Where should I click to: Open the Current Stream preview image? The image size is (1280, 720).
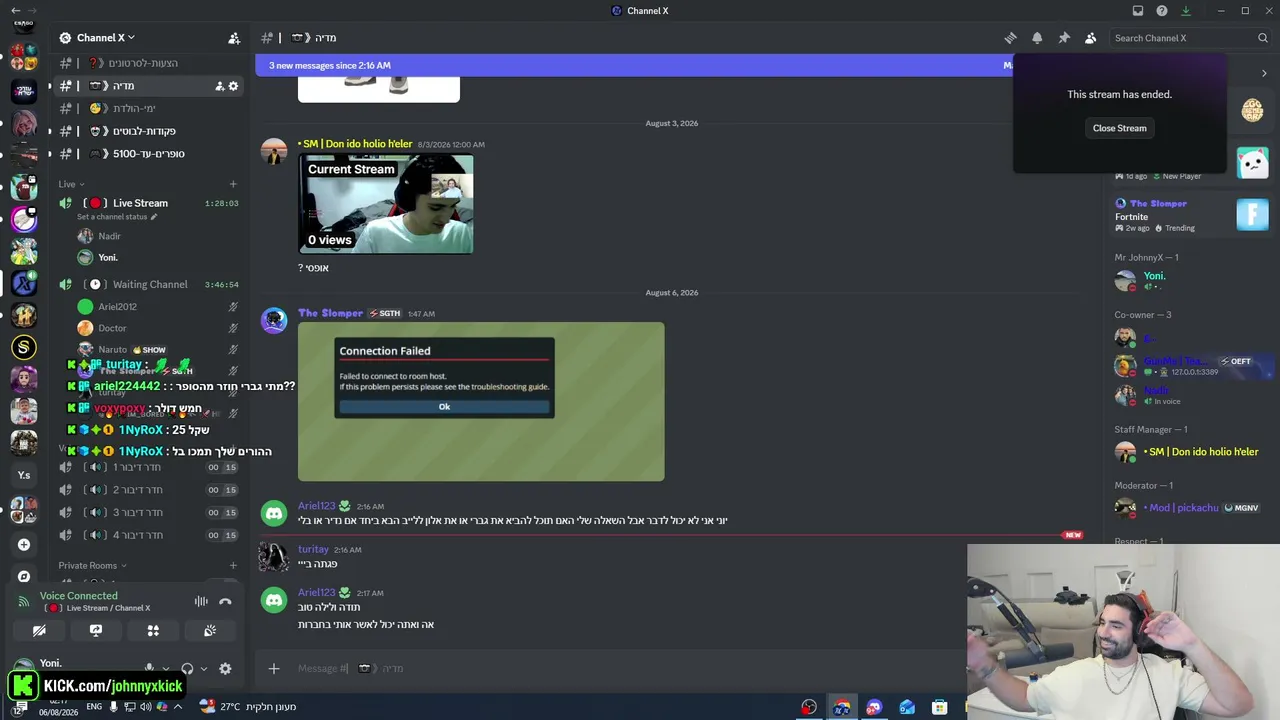(x=386, y=204)
